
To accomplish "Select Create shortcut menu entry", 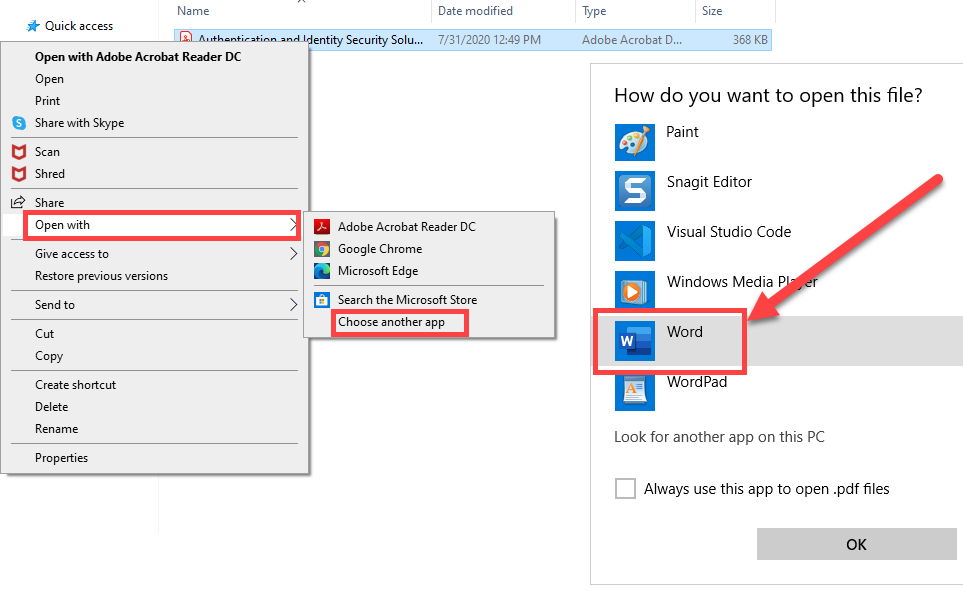I will [x=76, y=385].
